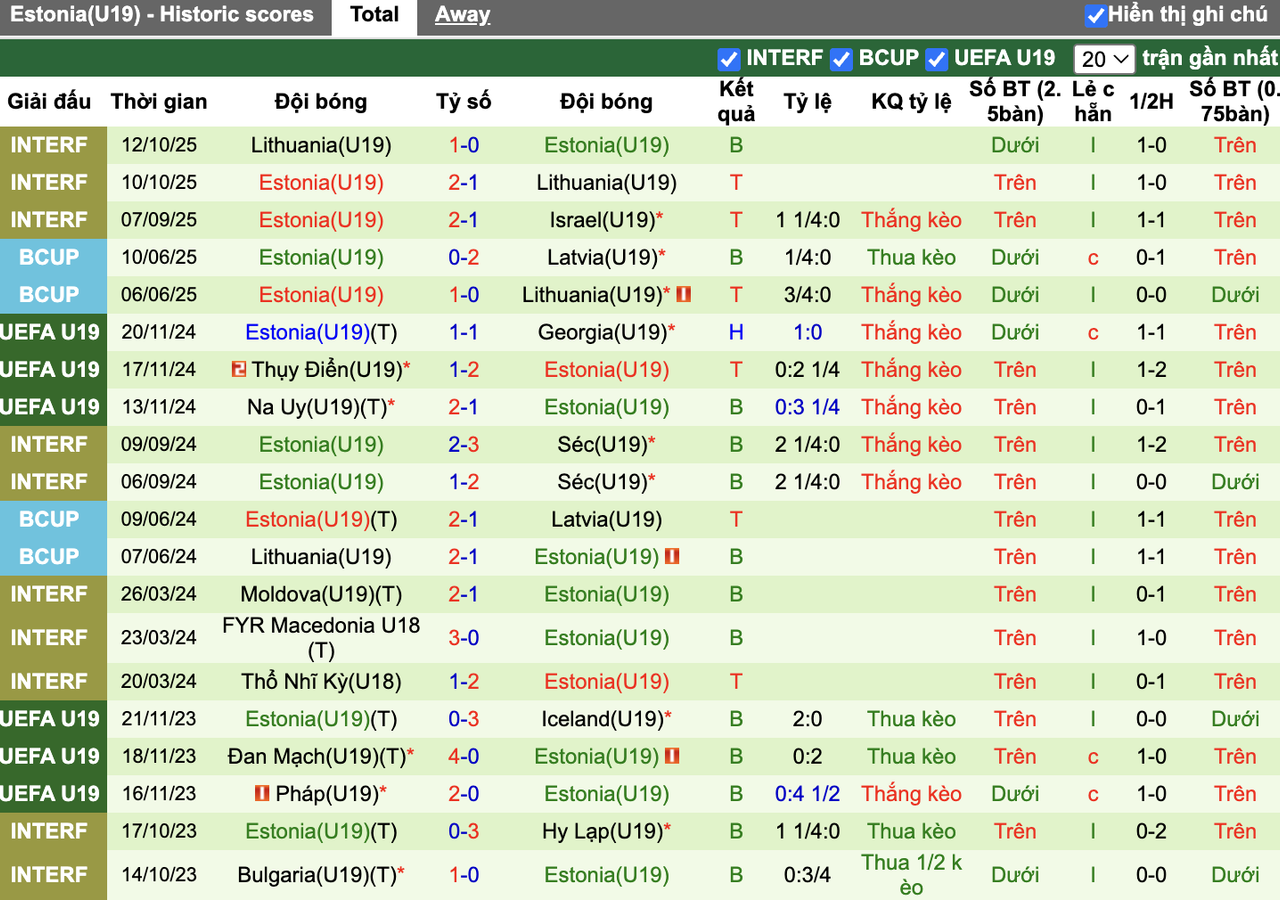Screen dimensions: 1280x900
Task: Open Moldova(U19)(T) team link
Action: (x=321, y=595)
